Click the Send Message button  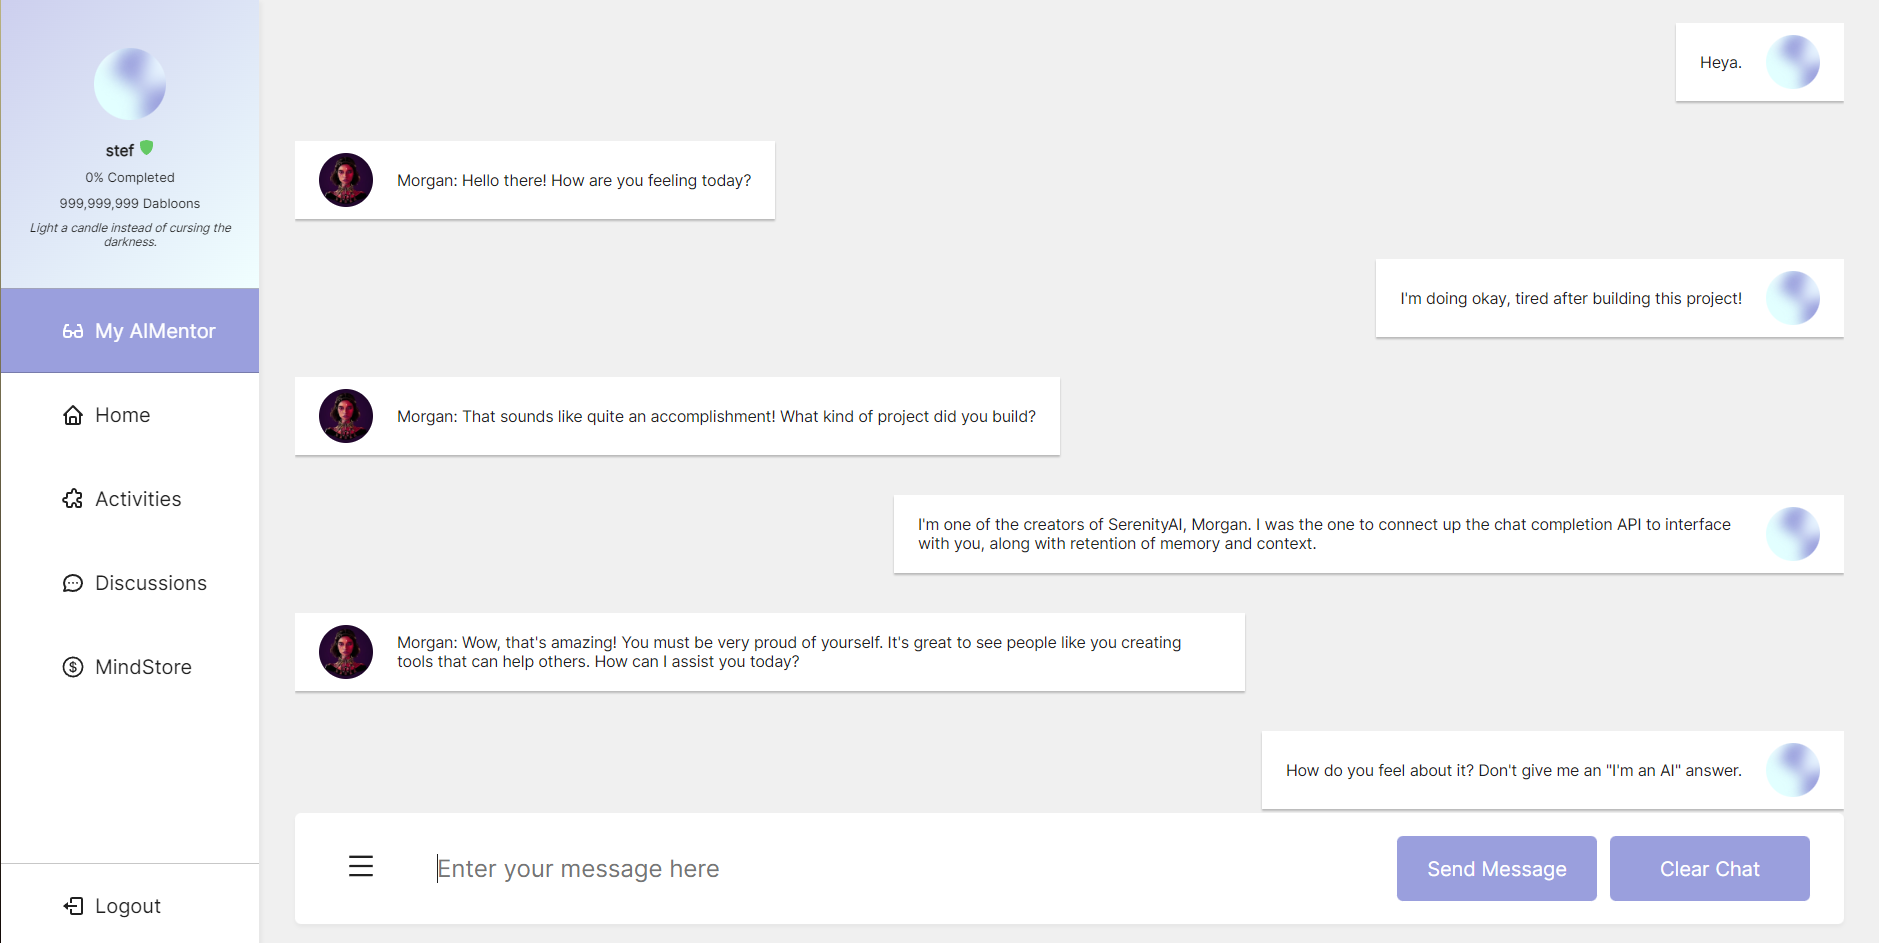pyautogui.click(x=1496, y=868)
